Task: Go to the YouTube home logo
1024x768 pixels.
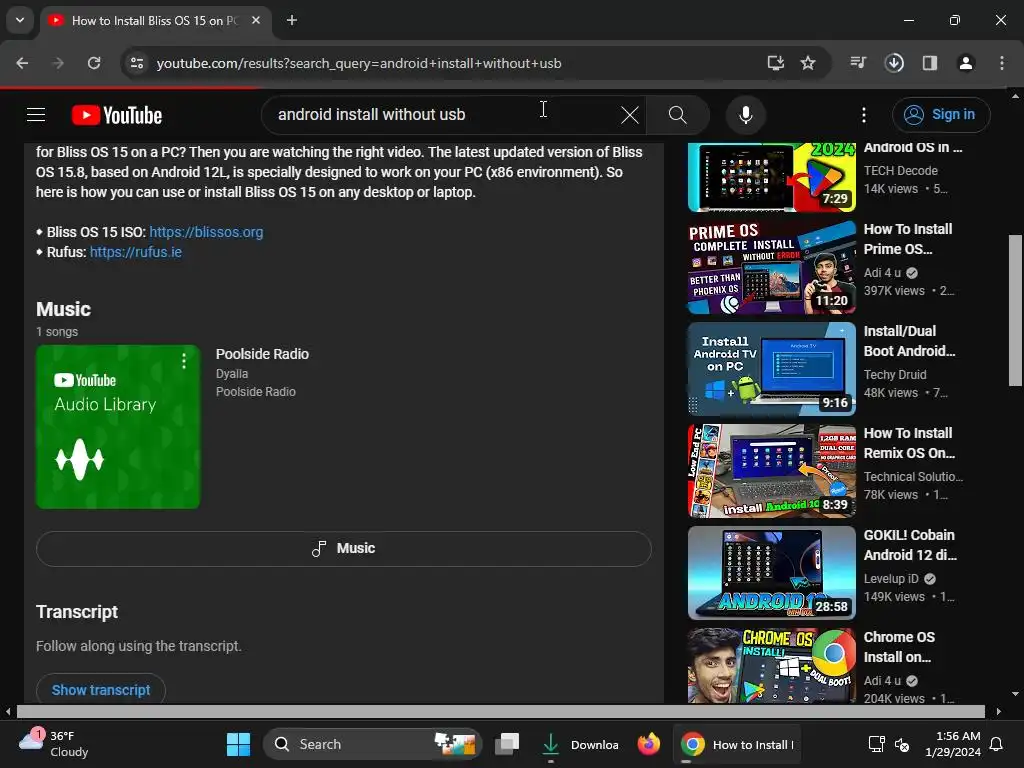Action: [x=117, y=115]
